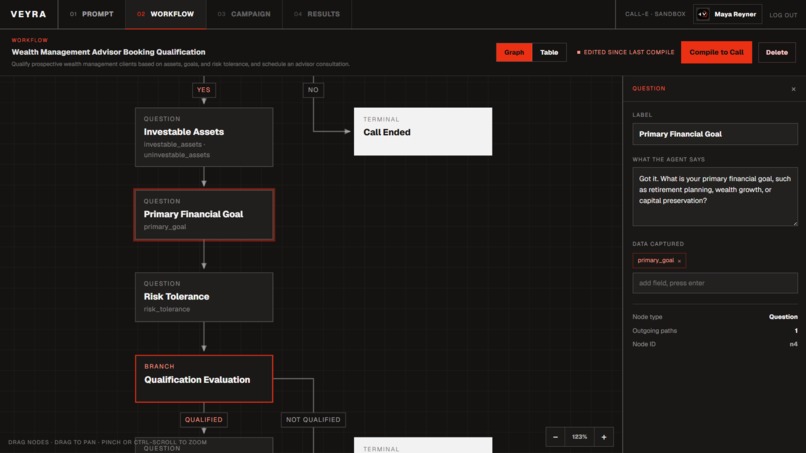The width and height of the screenshot is (806, 453).
Task: Select the Call Ended terminal node
Action: pos(423,132)
